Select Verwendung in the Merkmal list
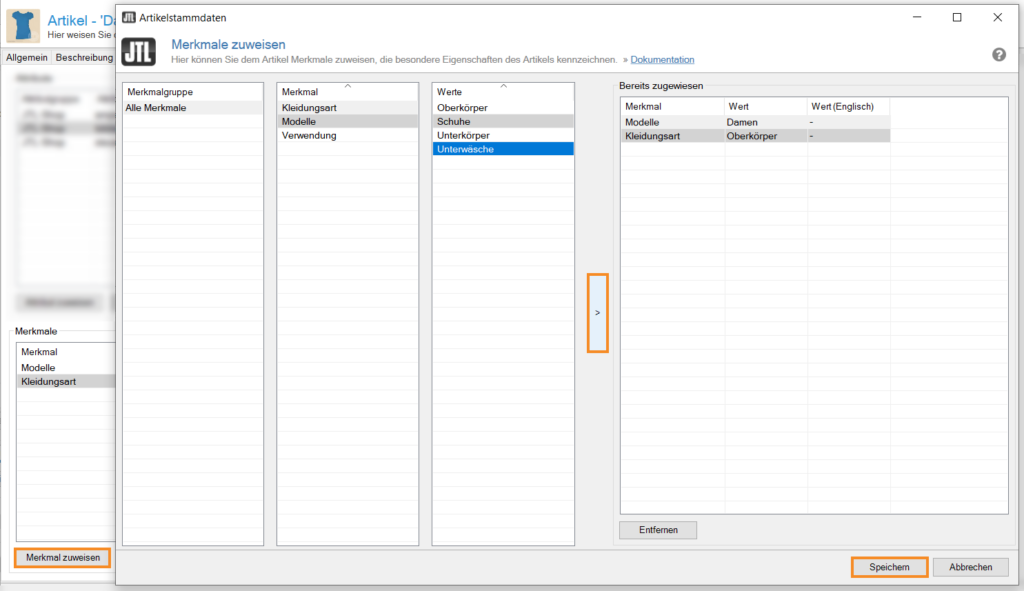Image resolution: width=1024 pixels, height=591 pixels. [309, 135]
